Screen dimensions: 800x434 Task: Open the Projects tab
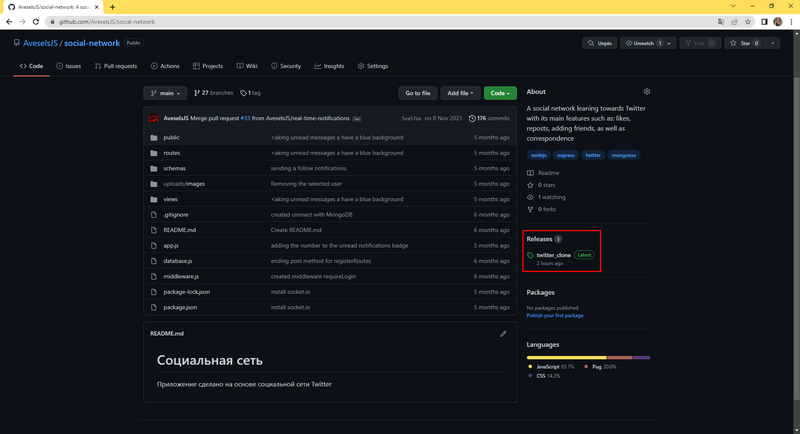(x=208, y=66)
